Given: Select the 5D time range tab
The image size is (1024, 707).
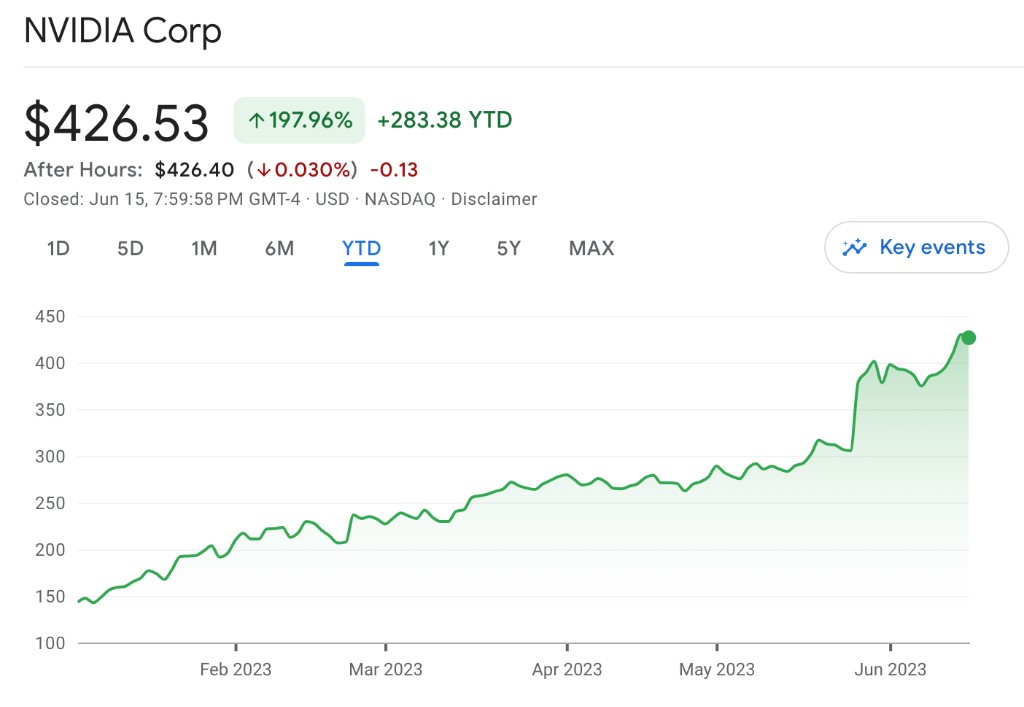Looking at the screenshot, I should [130, 248].
